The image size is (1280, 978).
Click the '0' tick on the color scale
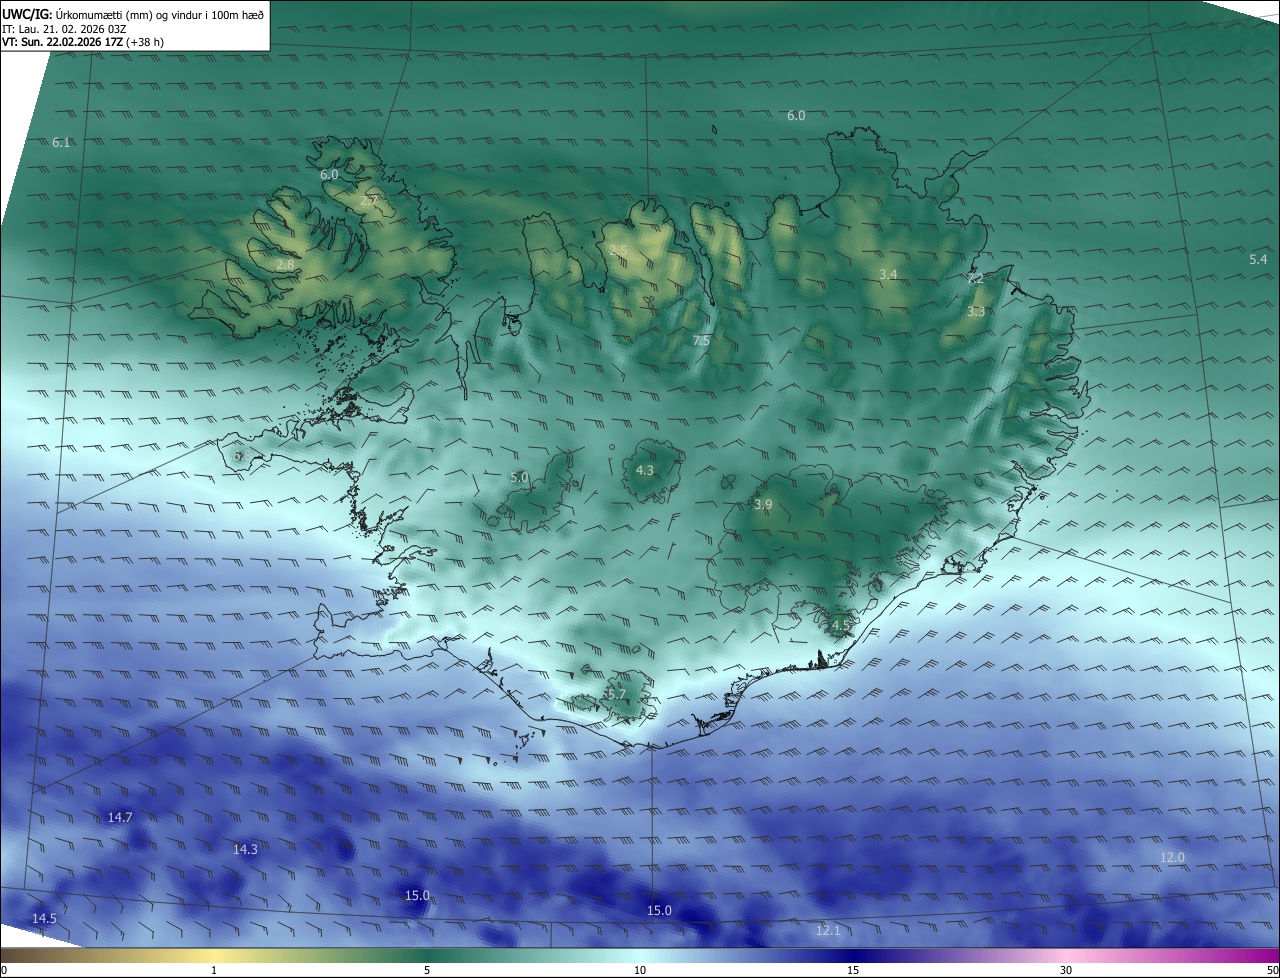coord(4,970)
